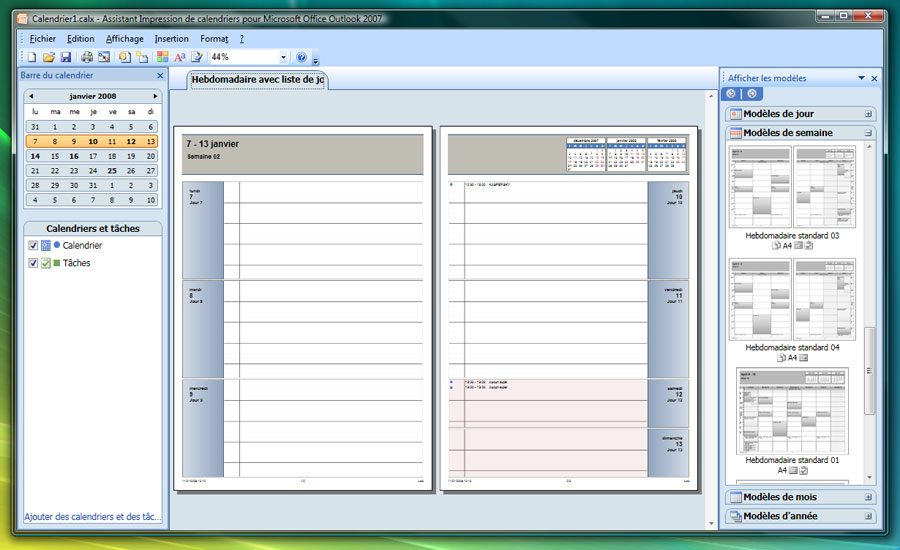Click the 'Hebdomadaire standard 04' label
Viewport: 900px width, 550px height.
[792, 347]
